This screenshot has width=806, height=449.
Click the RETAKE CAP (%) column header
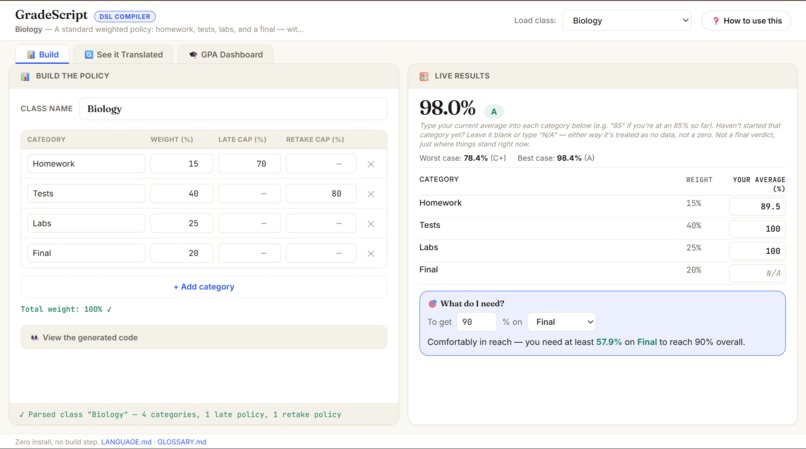315,139
